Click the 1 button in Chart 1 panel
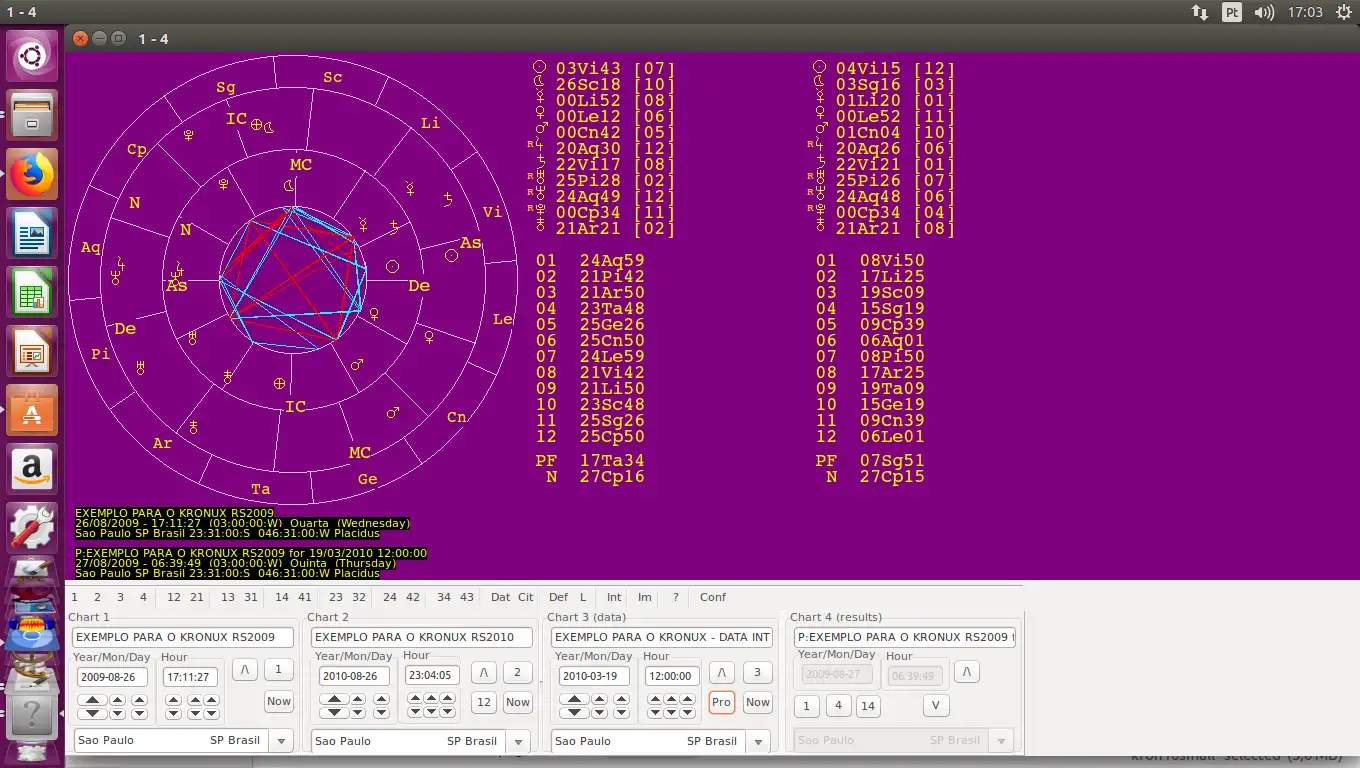Screen dimensions: 1360x768 [279, 670]
